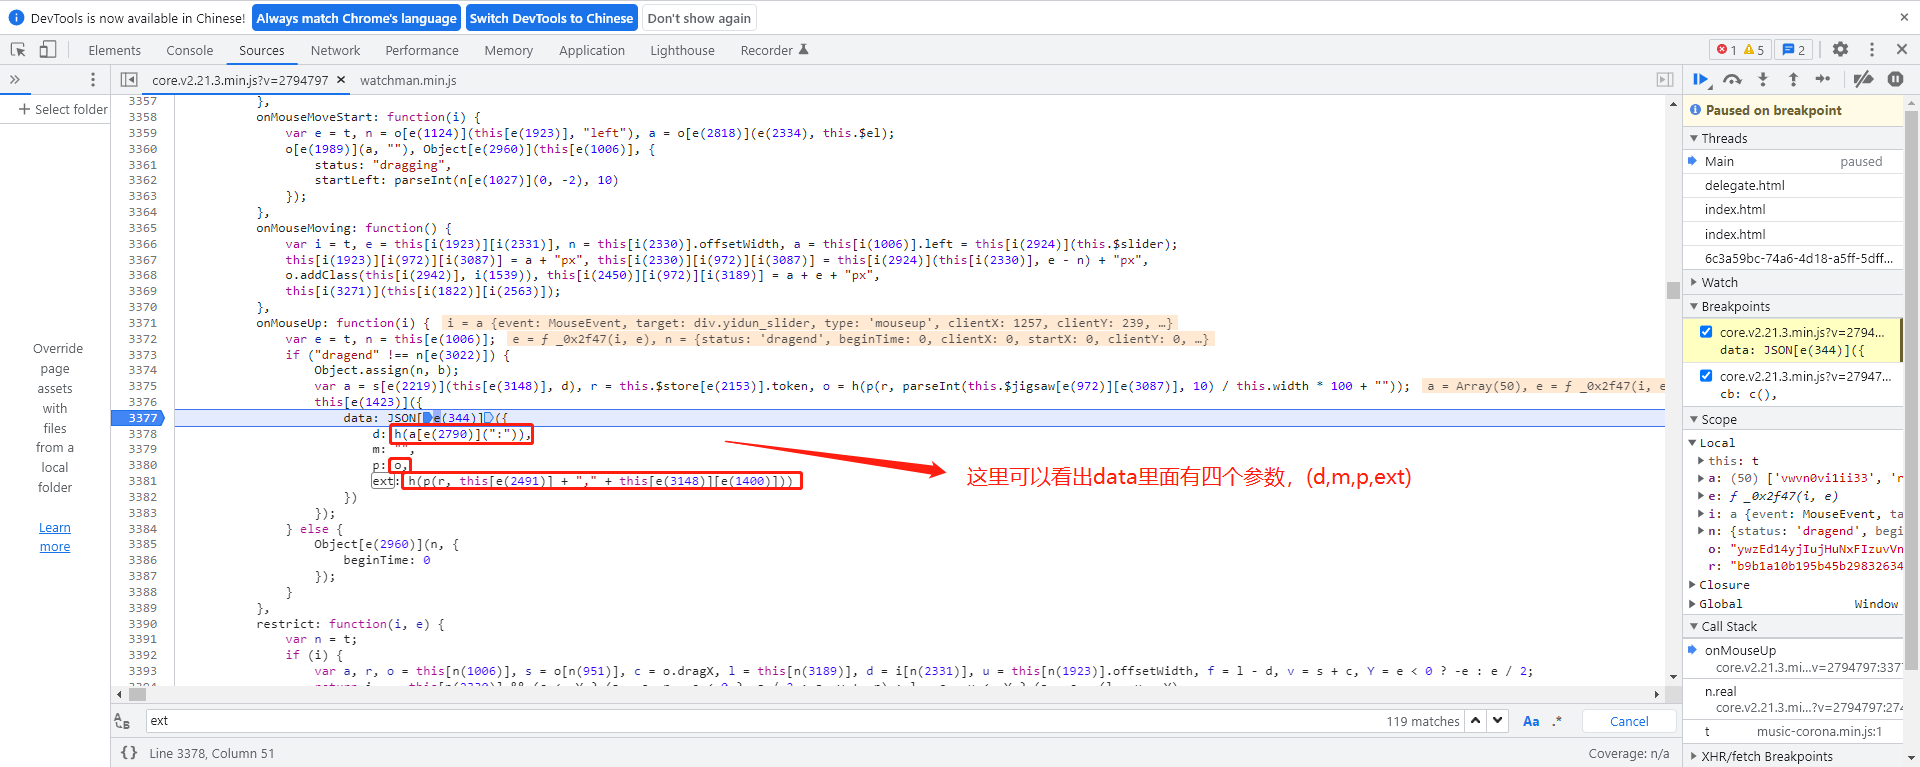Expand the Closure scope entry
1920x767 pixels.
1724,585
